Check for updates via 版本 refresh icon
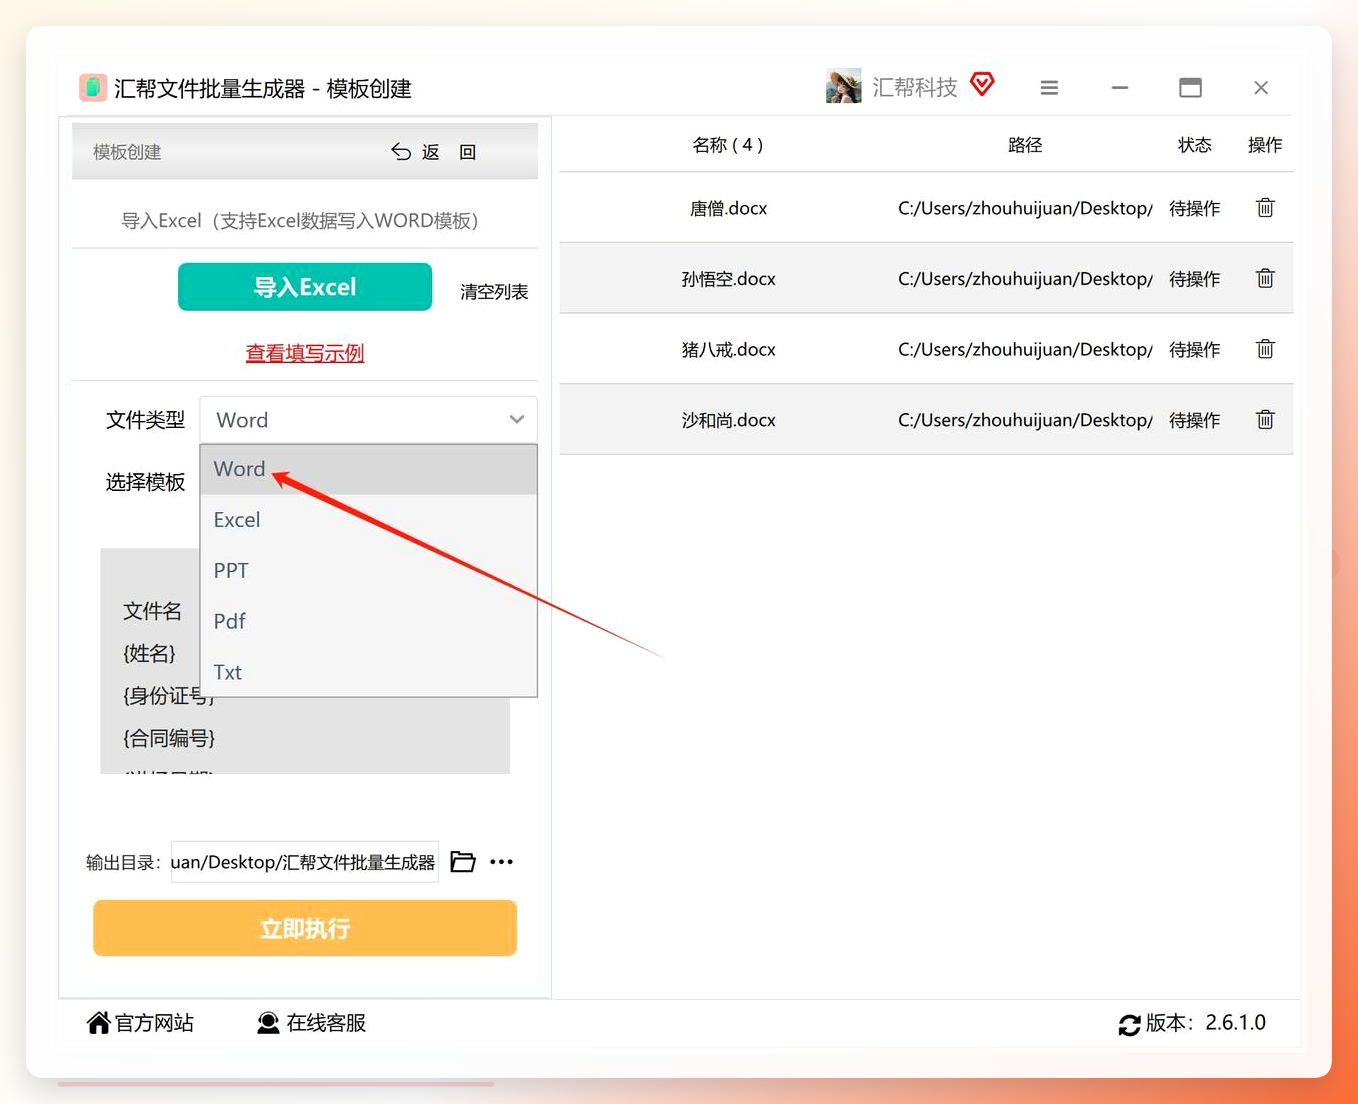This screenshot has height=1104, width=1358. 1130,1024
